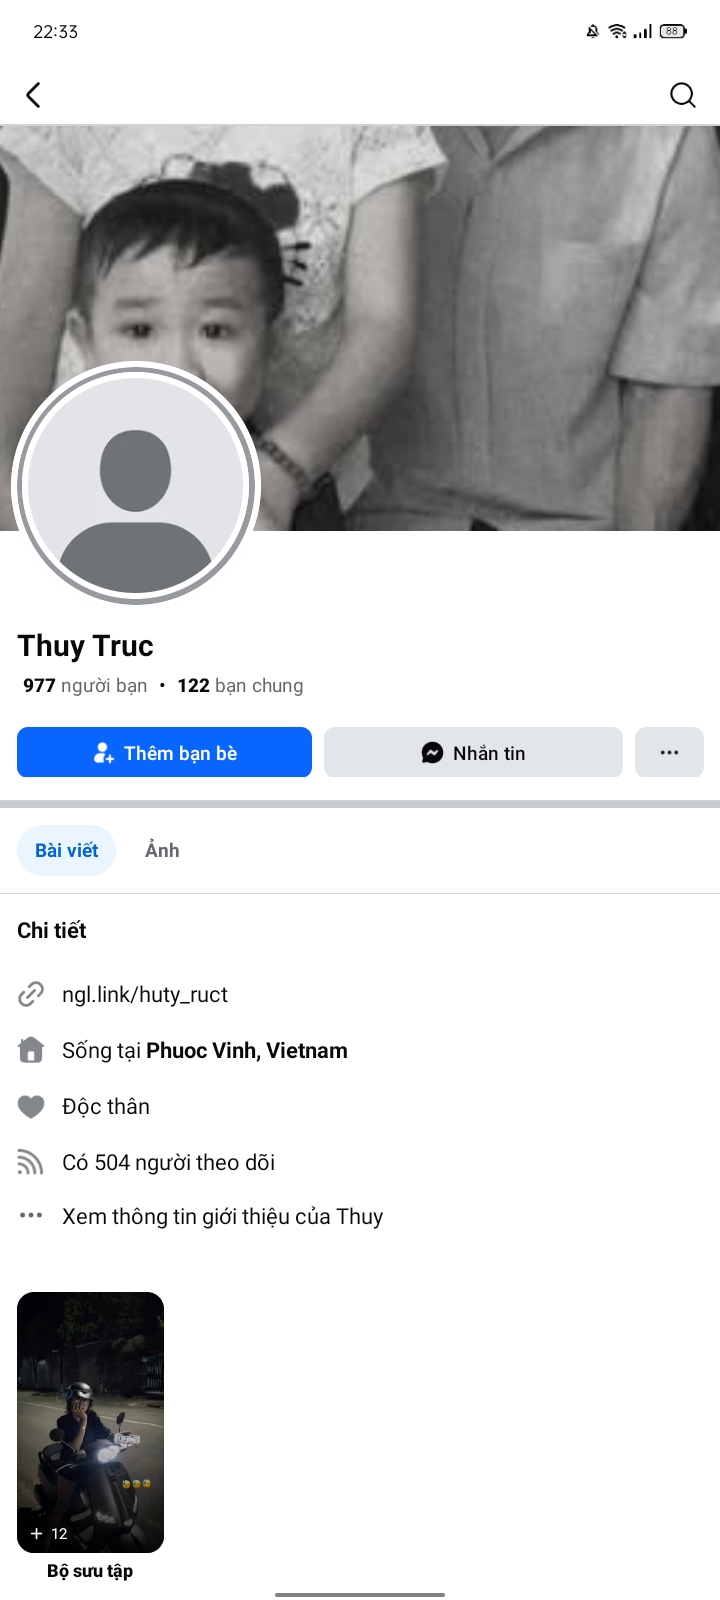Open the default profile picture avatar
Image resolution: width=720 pixels, height=1600 pixels.
click(136, 484)
